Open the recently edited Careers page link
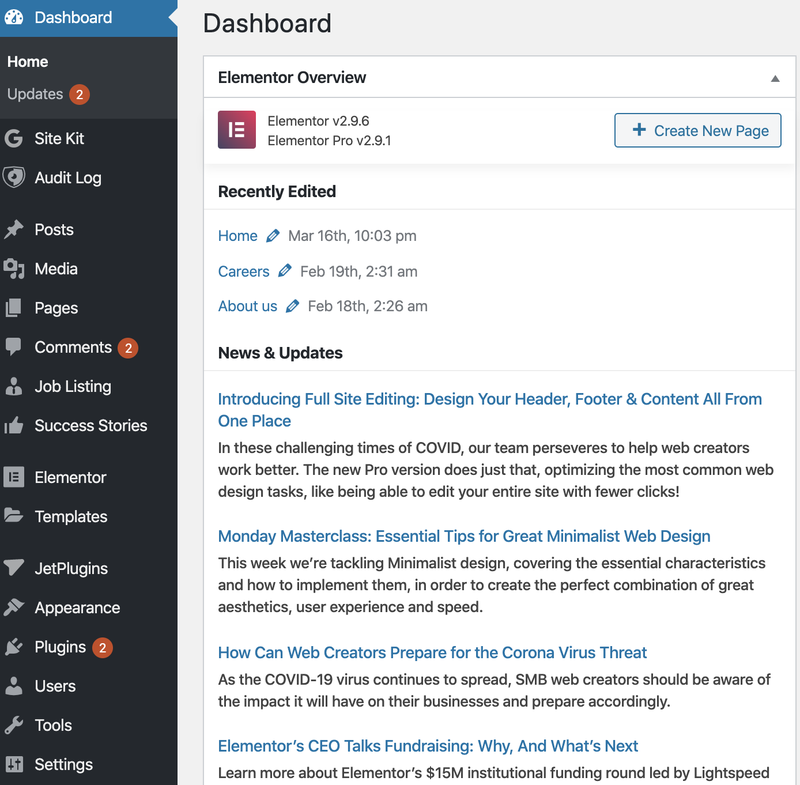This screenshot has width=800, height=785. click(243, 271)
